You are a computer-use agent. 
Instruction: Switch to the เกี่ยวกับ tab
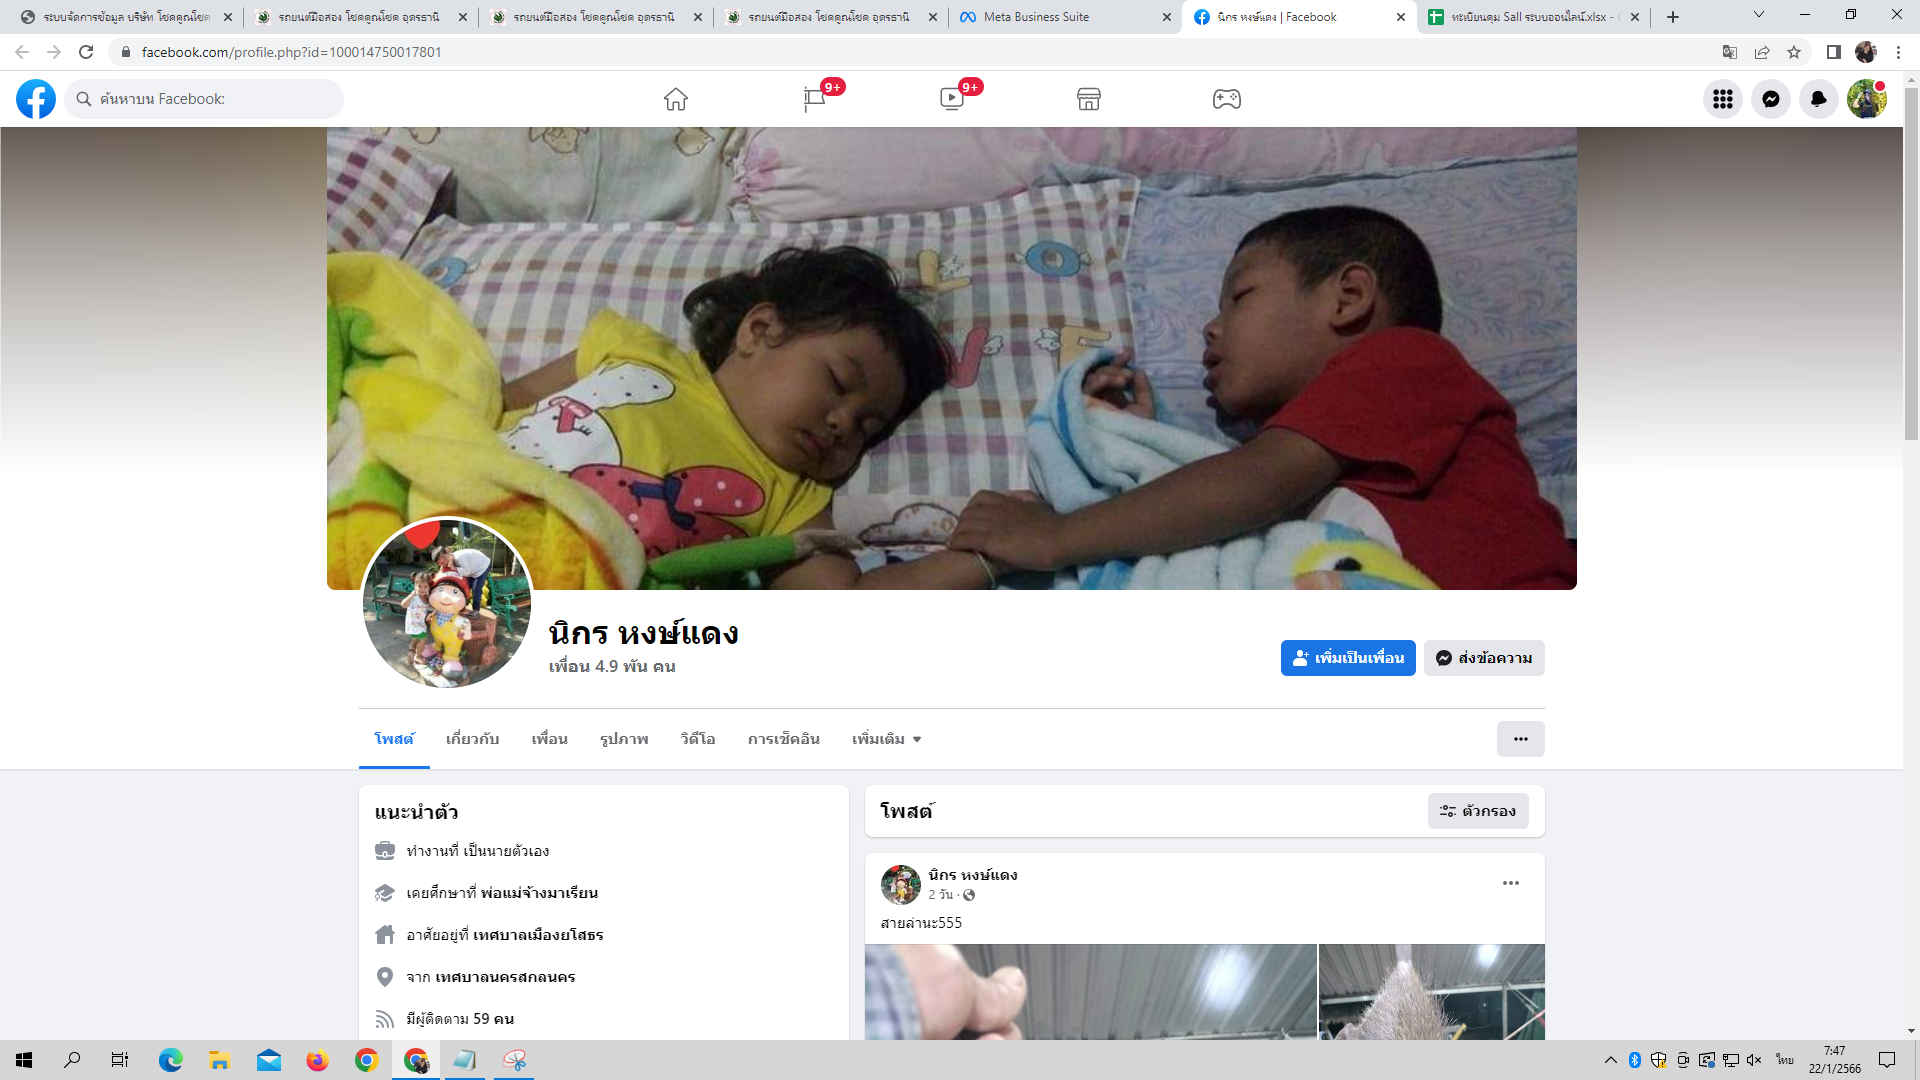(x=472, y=739)
